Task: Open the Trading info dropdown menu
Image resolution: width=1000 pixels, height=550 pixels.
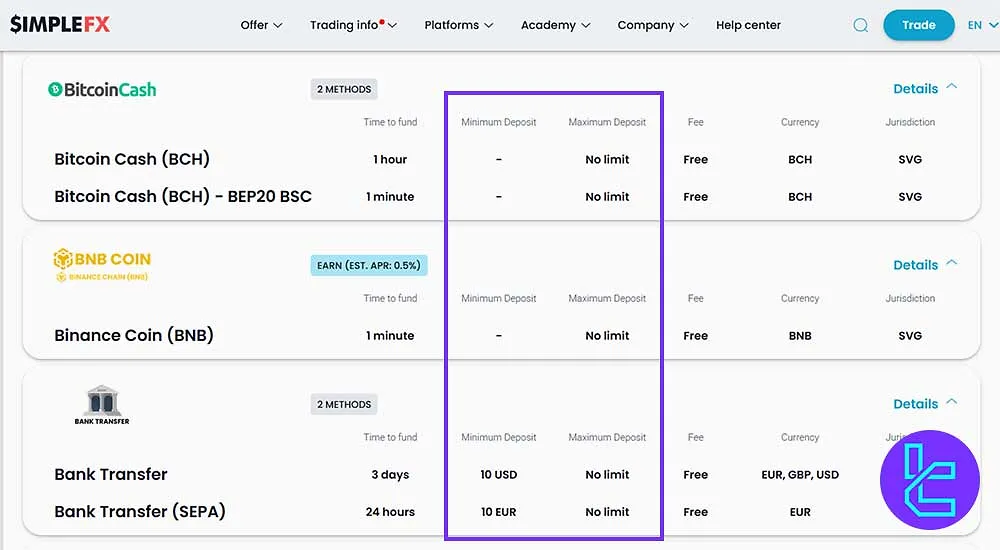Action: [x=353, y=25]
